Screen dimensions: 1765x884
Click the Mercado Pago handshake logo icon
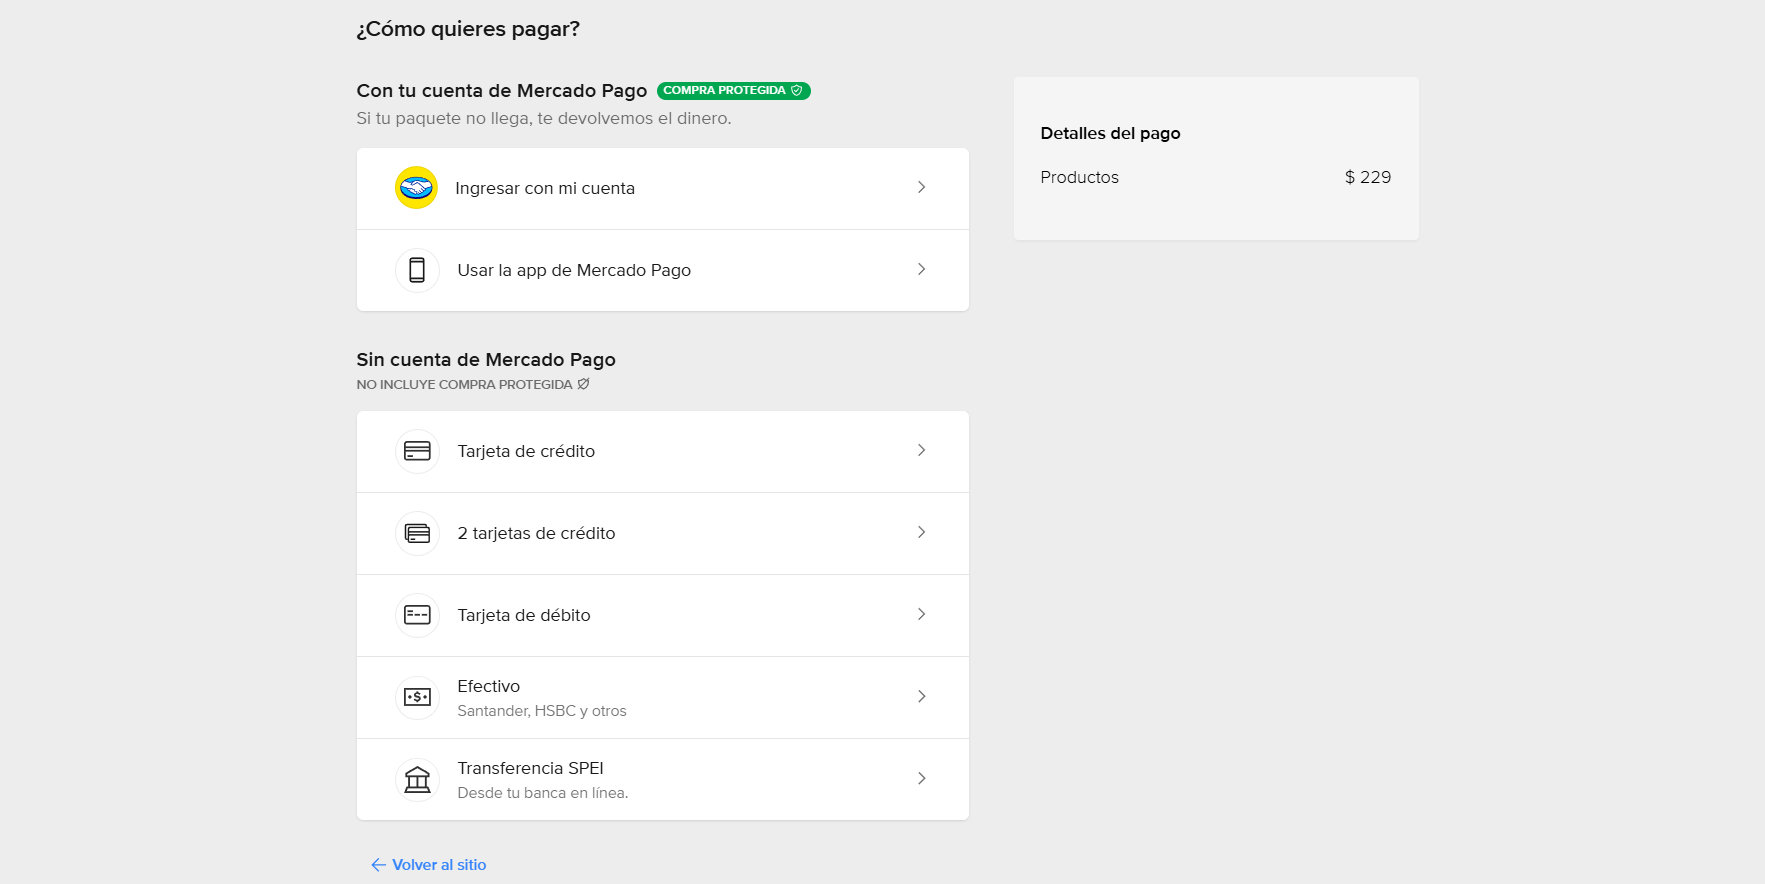[416, 188]
